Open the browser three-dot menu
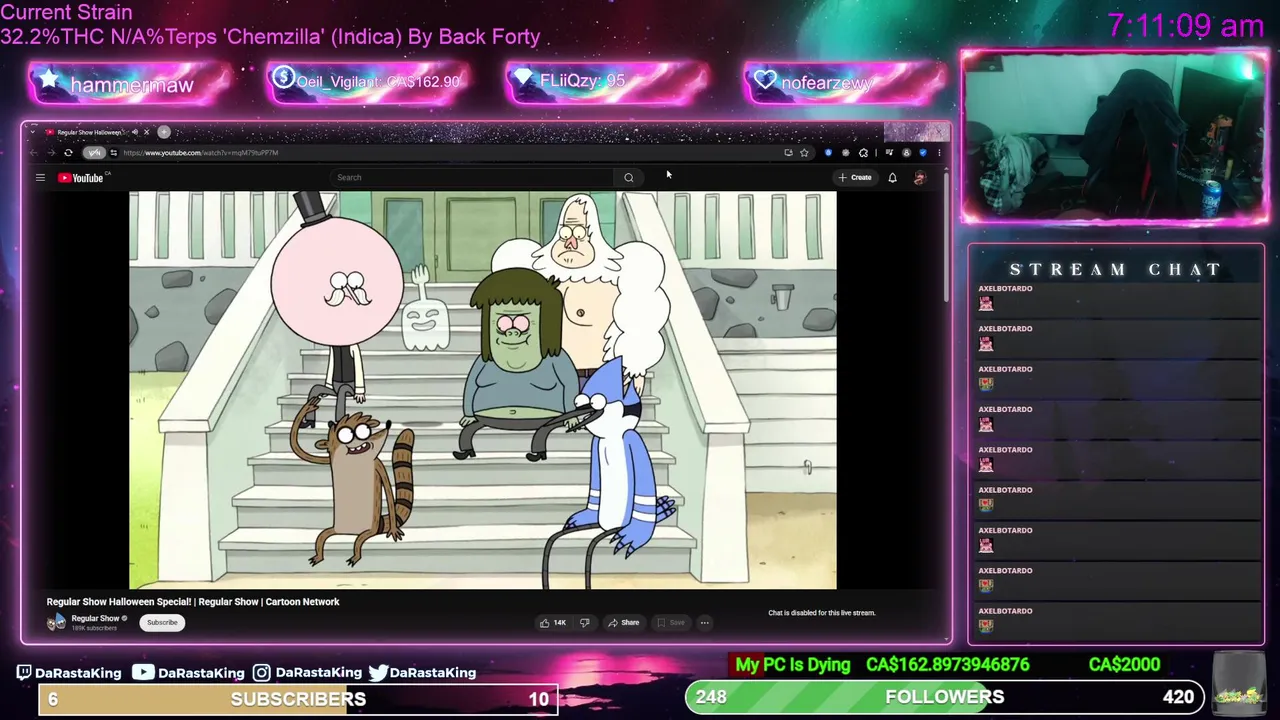This screenshot has height=720, width=1280. tap(939, 153)
